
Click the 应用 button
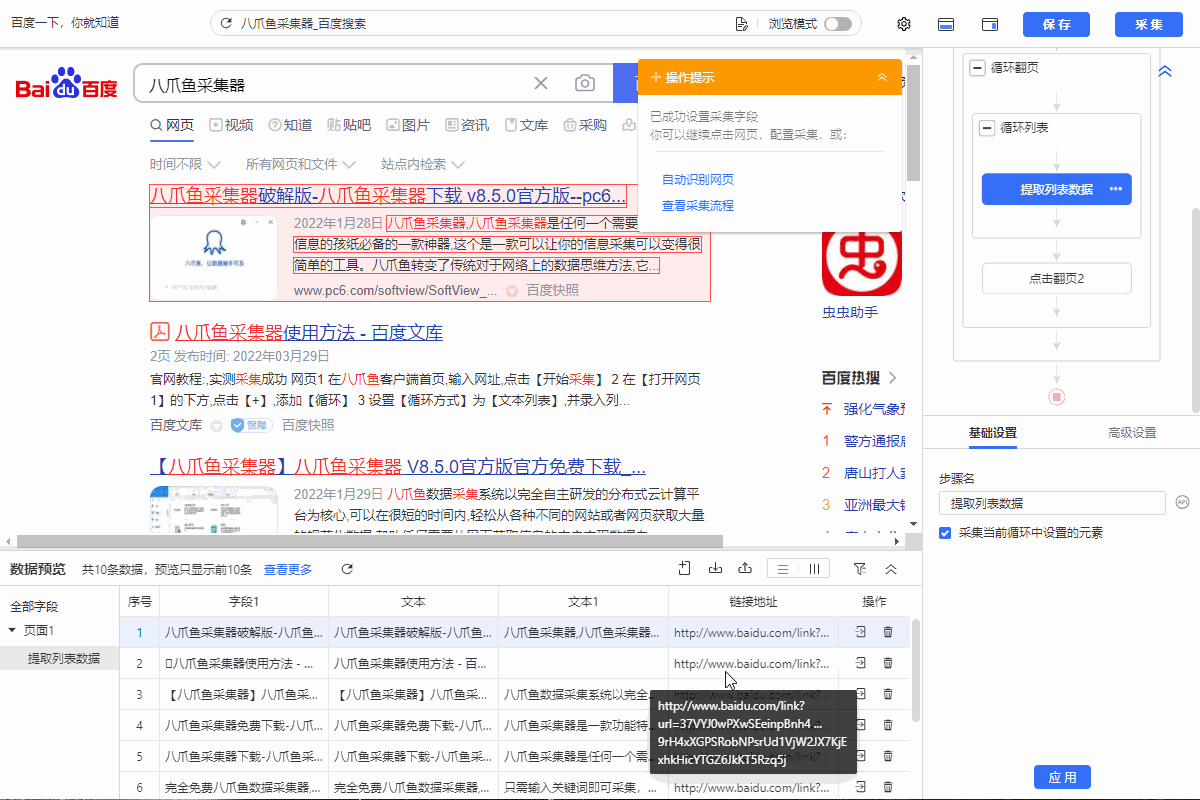pyautogui.click(x=1062, y=777)
